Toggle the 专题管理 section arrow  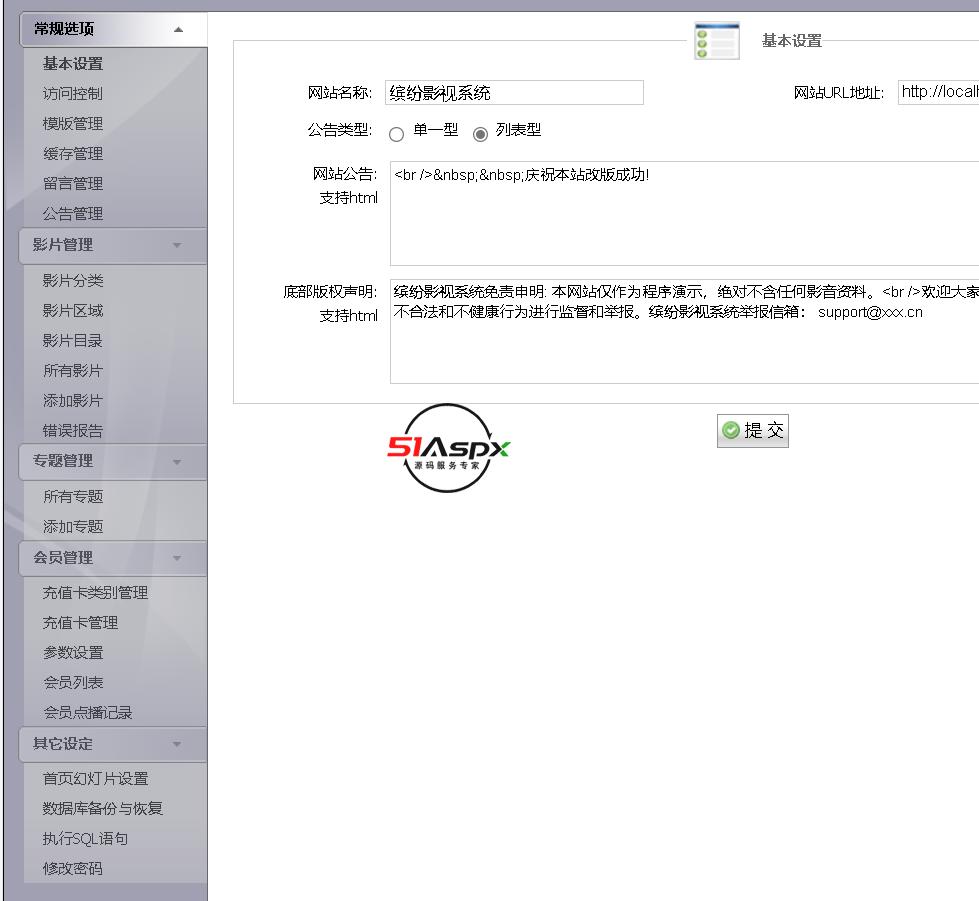(x=177, y=462)
